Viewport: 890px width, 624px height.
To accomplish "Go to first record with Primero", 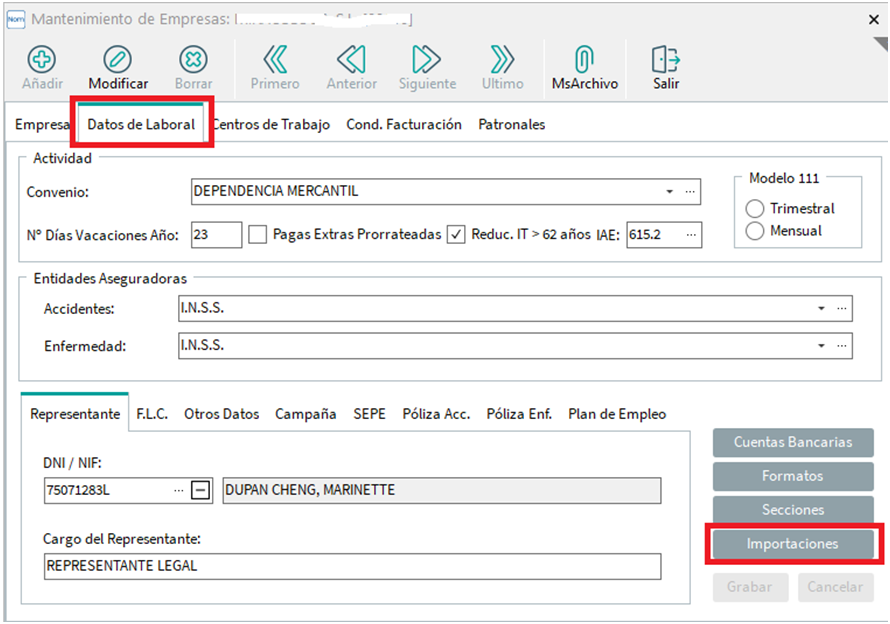I will pyautogui.click(x=274, y=59).
